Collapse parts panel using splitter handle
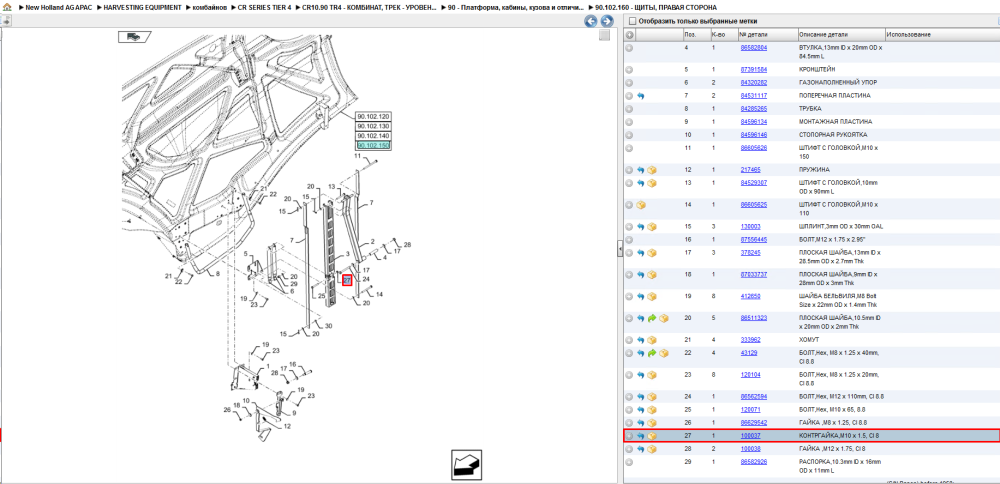The image size is (1000, 484). 620,251
